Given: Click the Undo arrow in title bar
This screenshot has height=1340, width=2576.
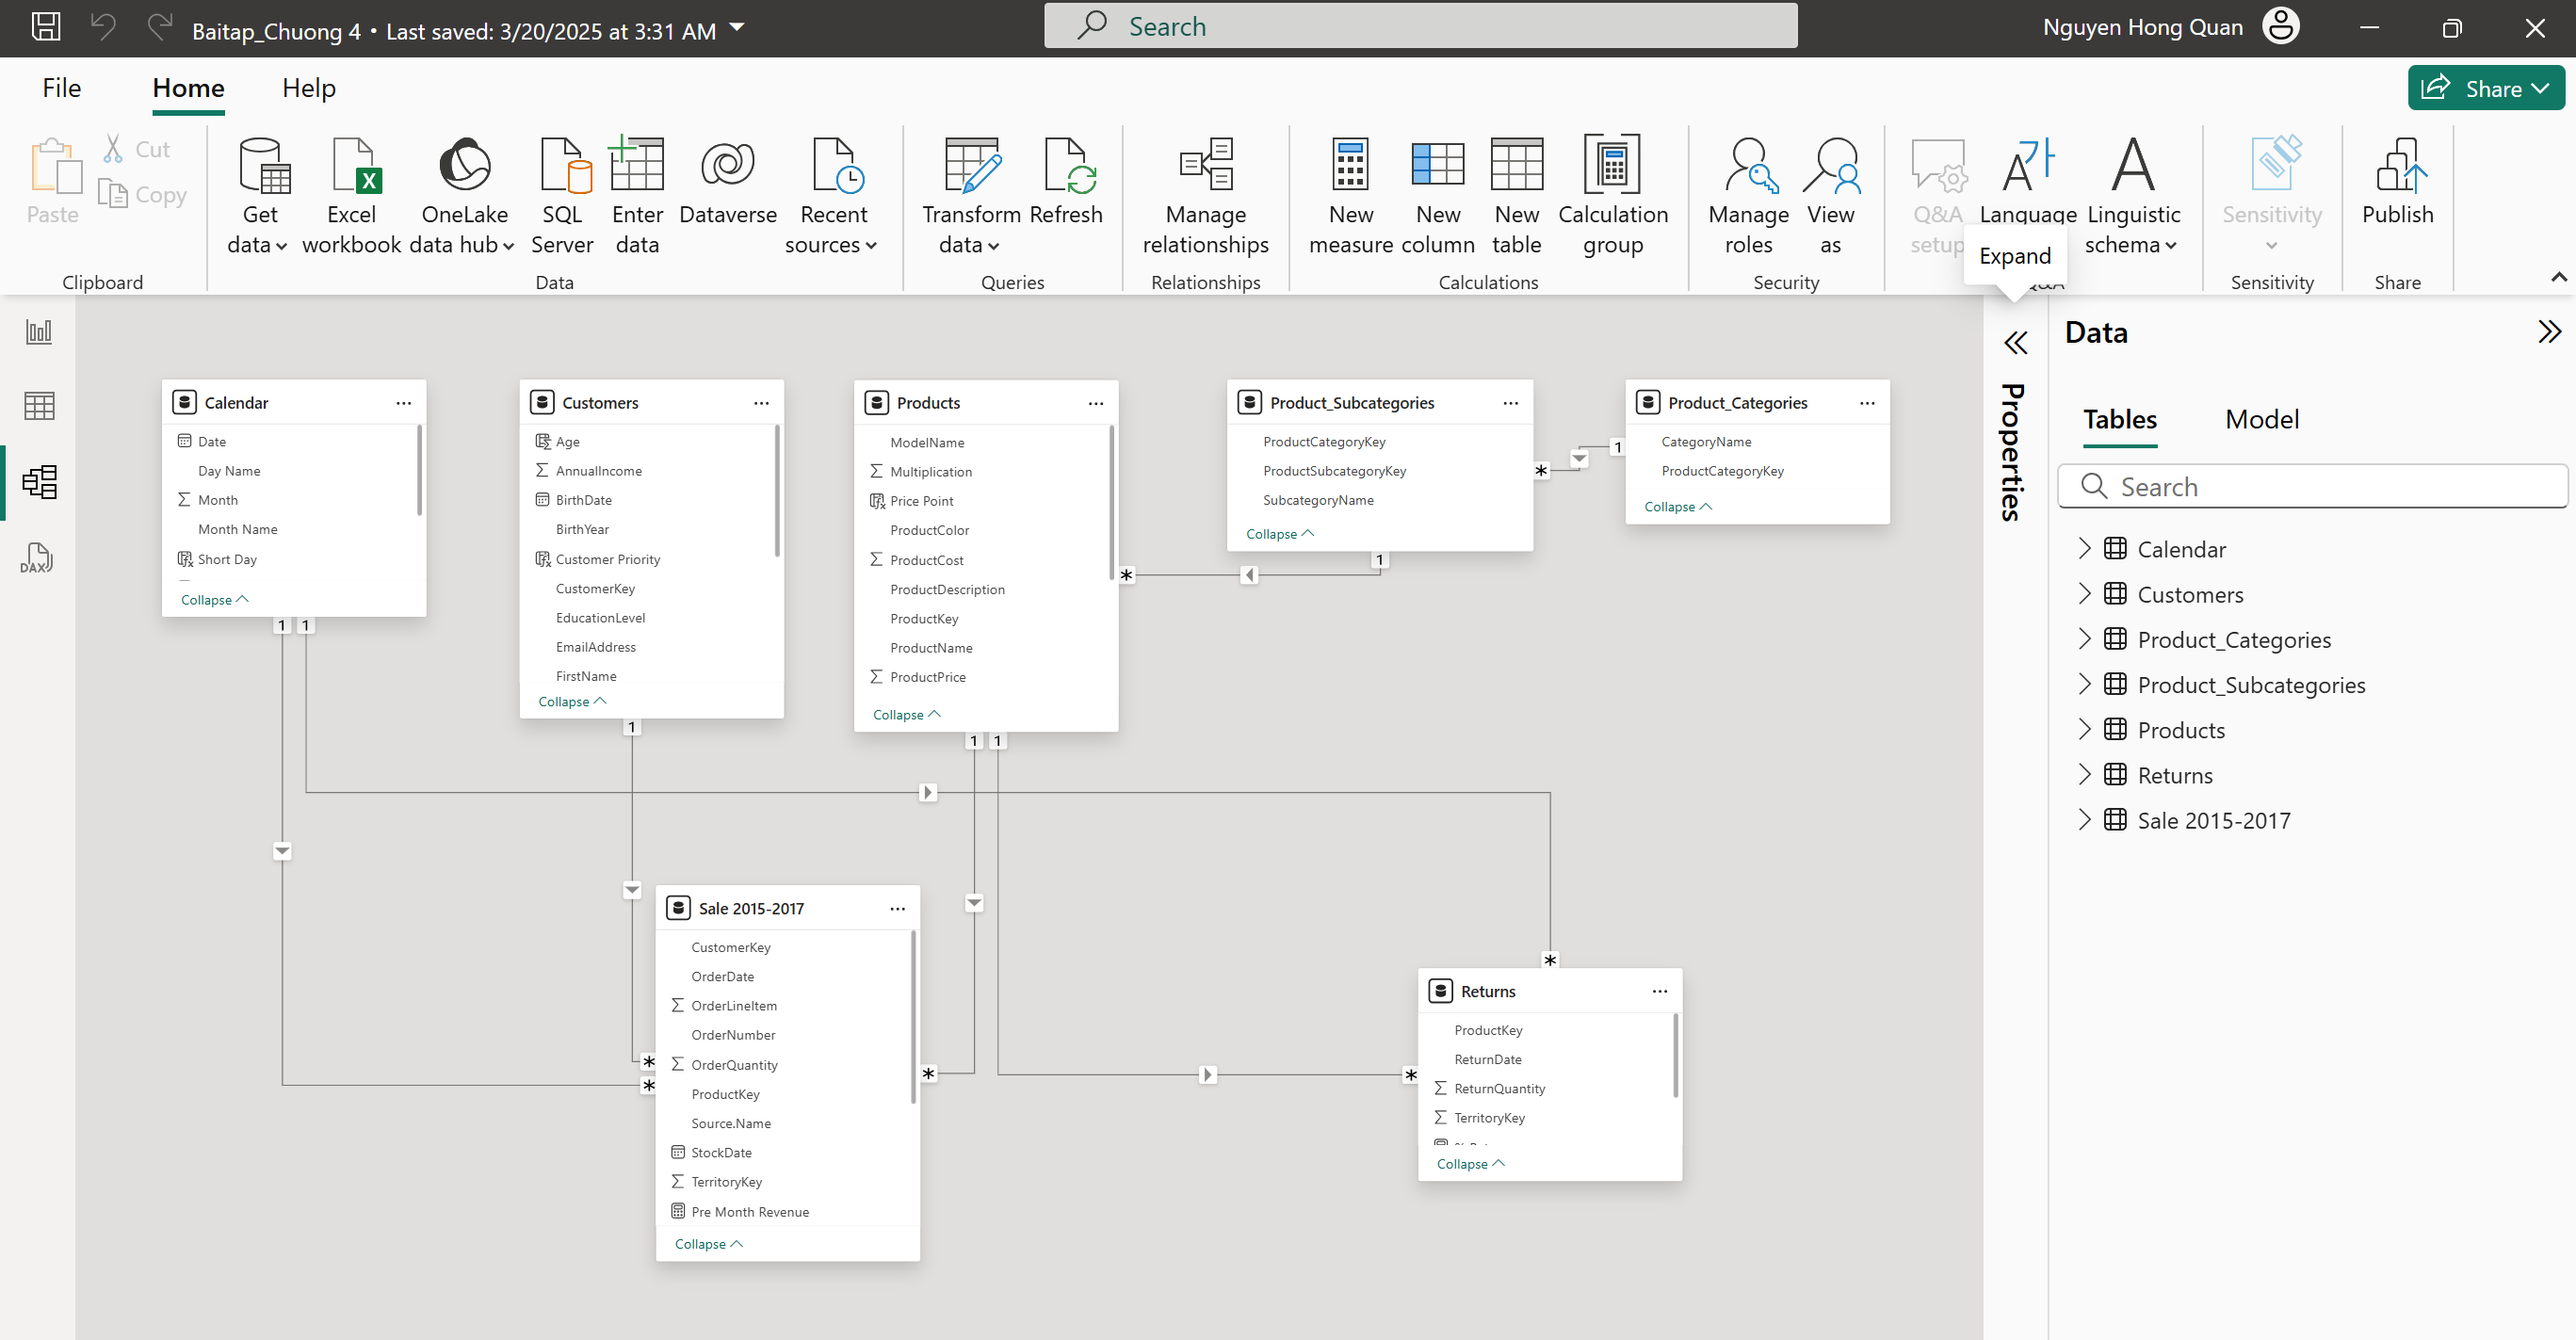Looking at the screenshot, I should (x=103, y=27).
